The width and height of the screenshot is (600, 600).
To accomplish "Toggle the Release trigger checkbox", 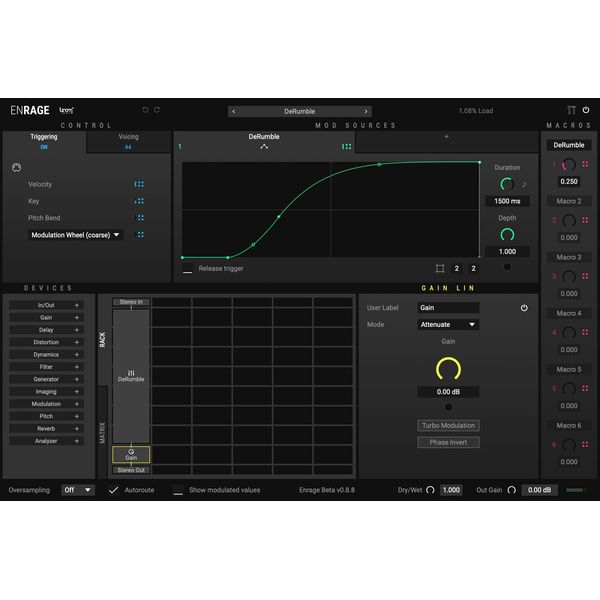I will [x=188, y=269].
